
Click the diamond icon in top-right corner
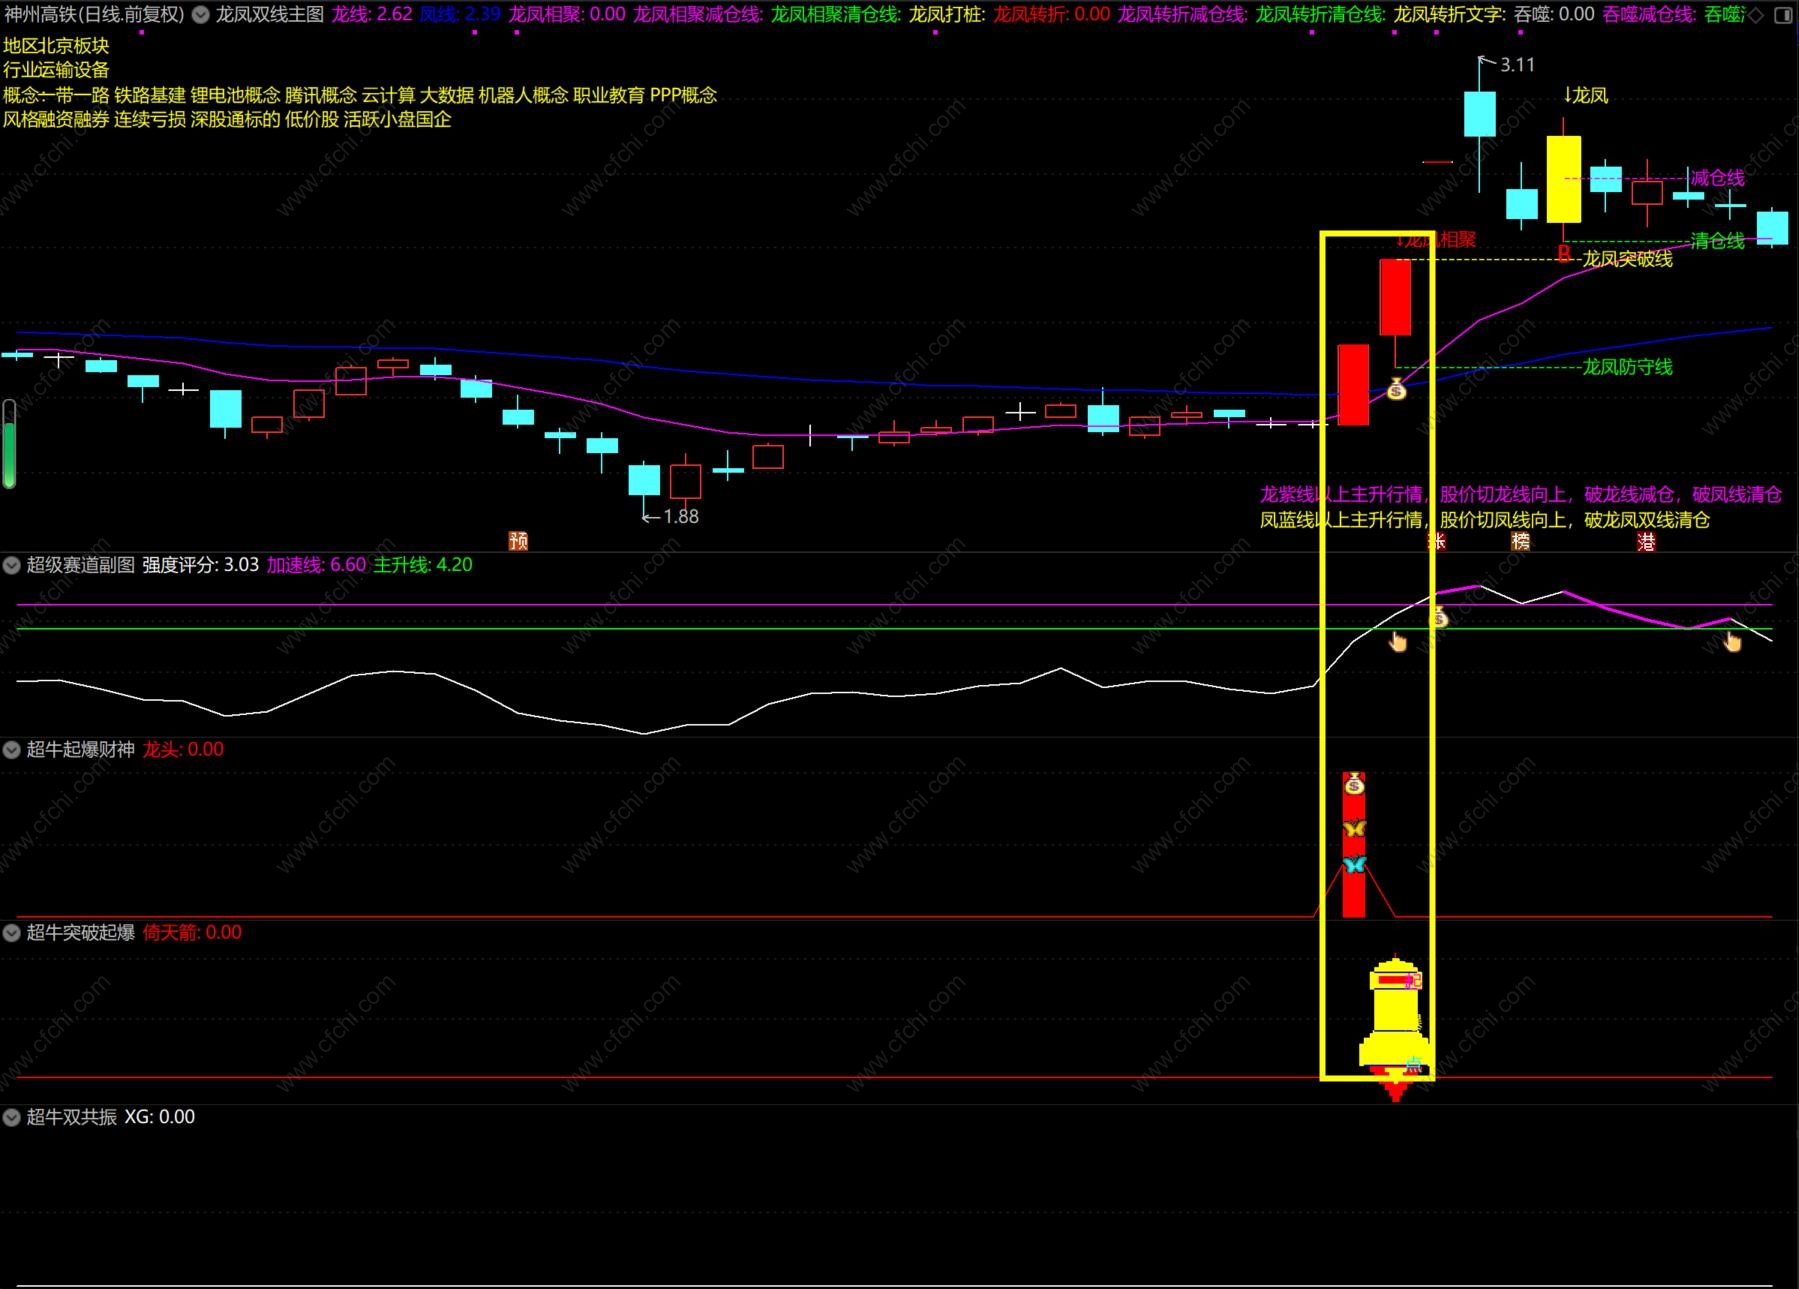coord(1755,15)
